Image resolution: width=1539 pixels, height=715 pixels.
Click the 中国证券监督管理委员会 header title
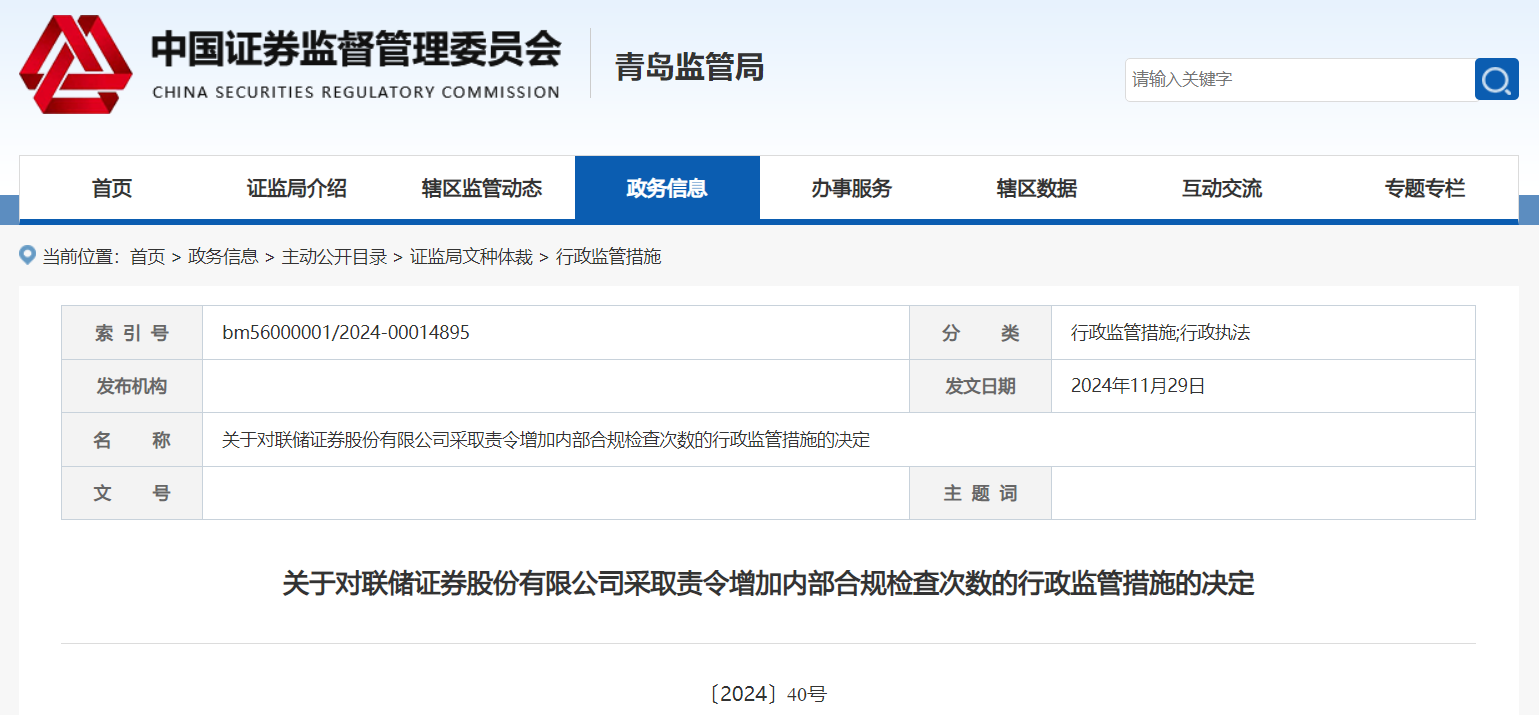pos(356,50)
